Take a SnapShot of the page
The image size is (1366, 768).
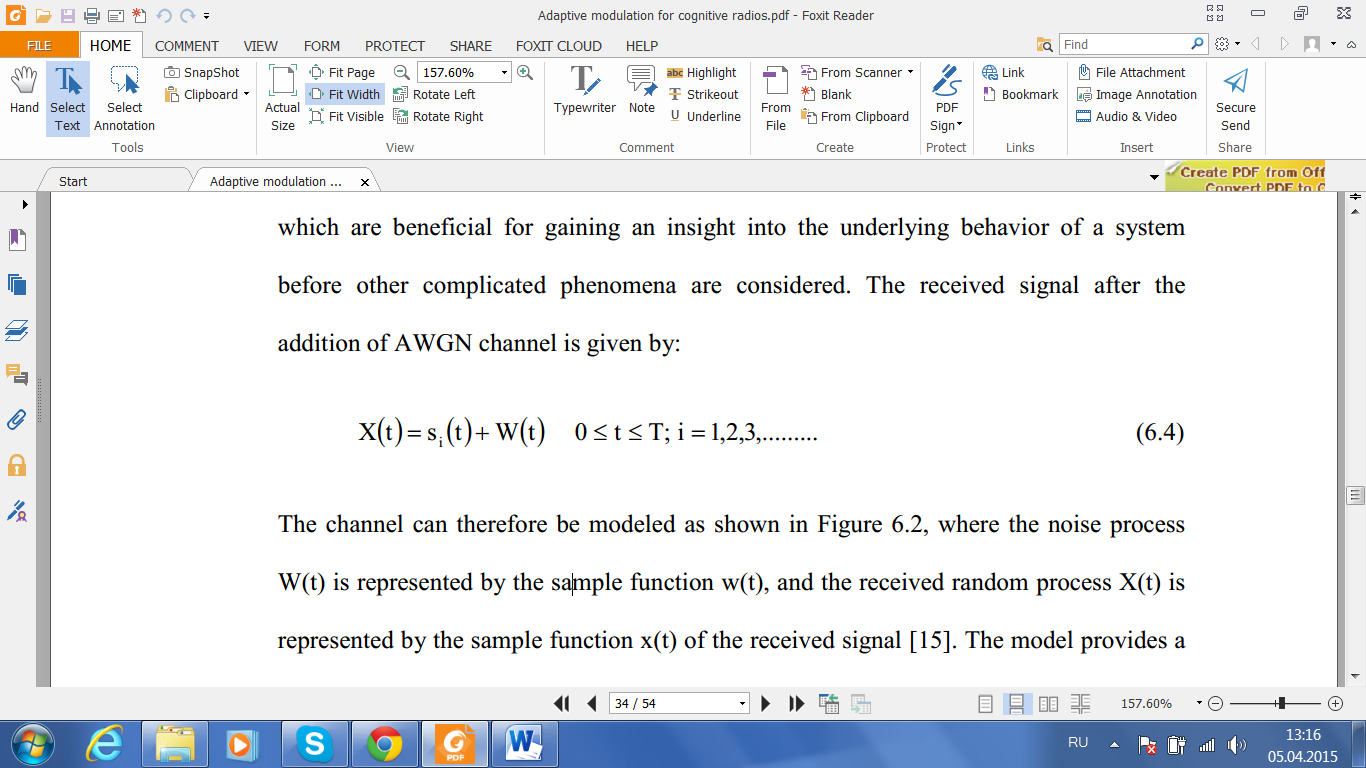[x=202, y=72]
